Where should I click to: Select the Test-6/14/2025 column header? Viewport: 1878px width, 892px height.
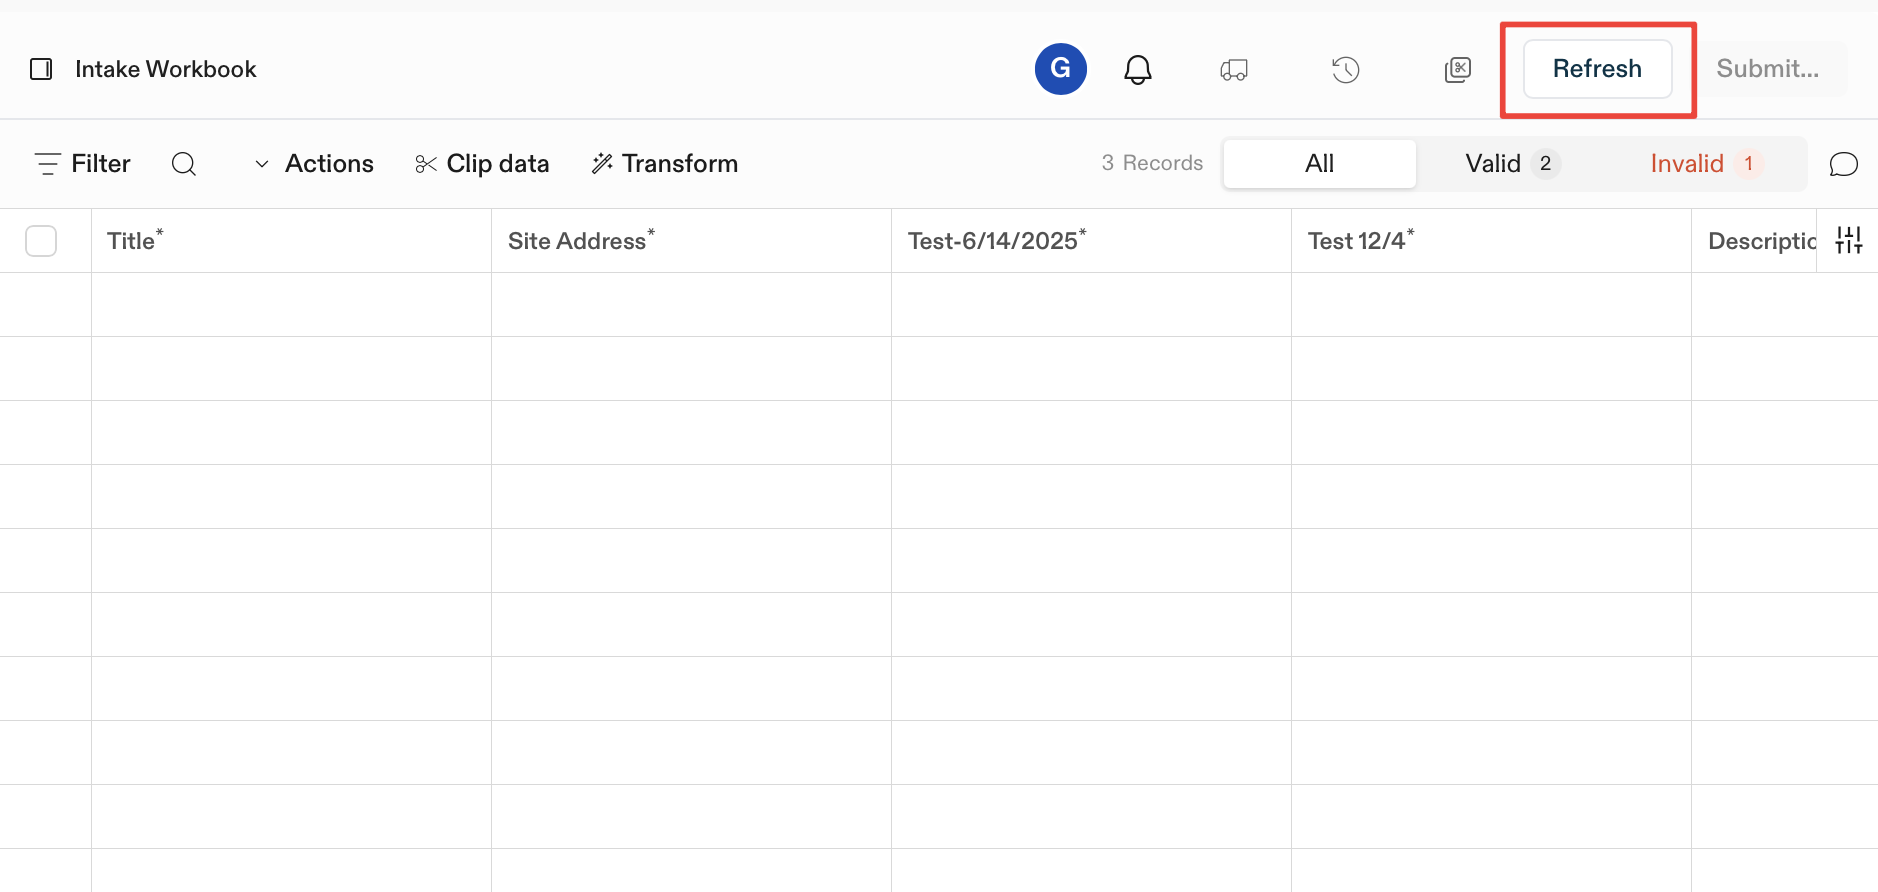1091,241
